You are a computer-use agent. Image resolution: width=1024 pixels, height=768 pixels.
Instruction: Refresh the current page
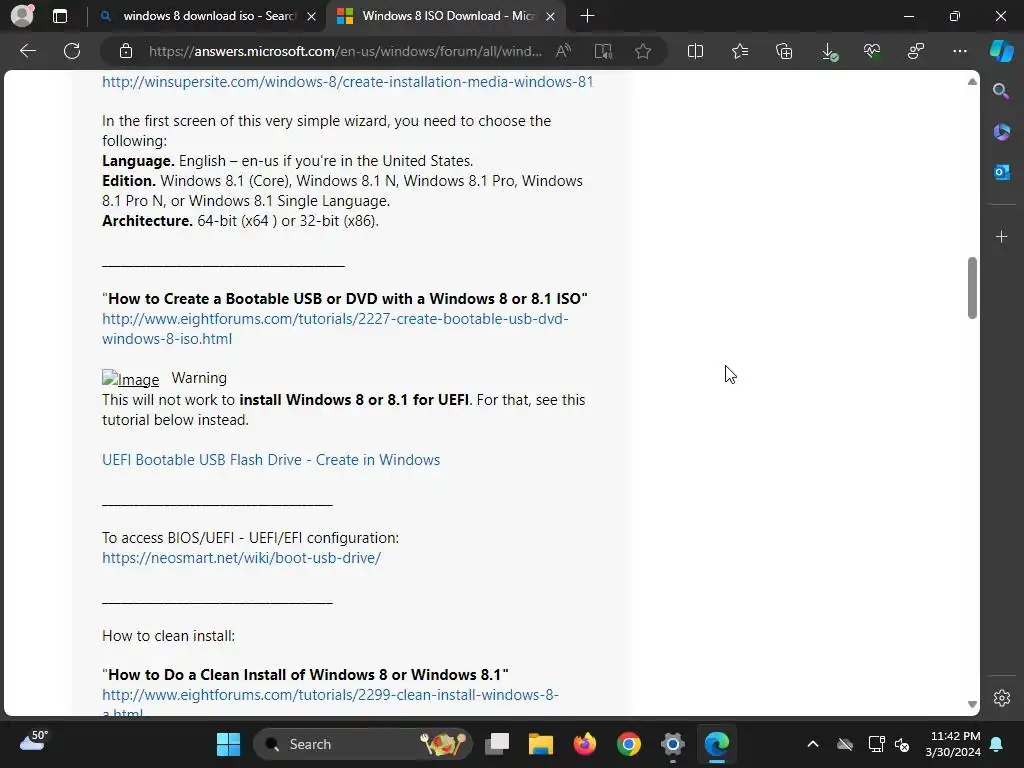click(x=72, y=51)
